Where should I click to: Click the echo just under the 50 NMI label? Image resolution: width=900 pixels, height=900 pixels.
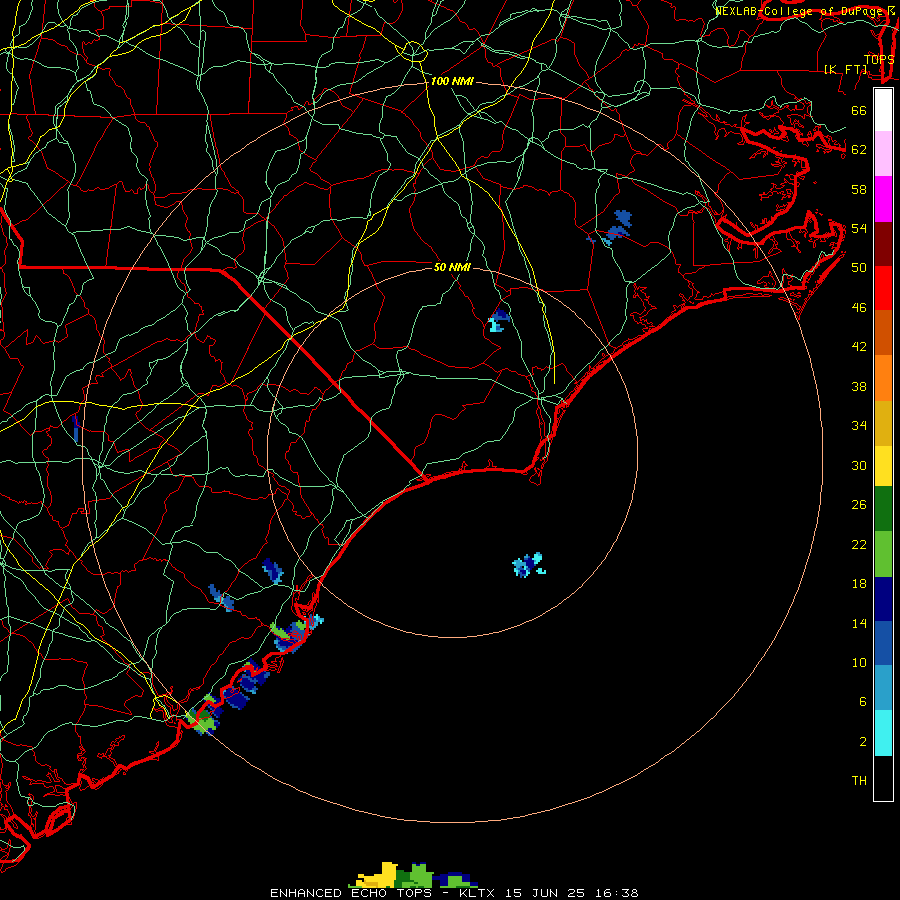click(x=499, y=320)
